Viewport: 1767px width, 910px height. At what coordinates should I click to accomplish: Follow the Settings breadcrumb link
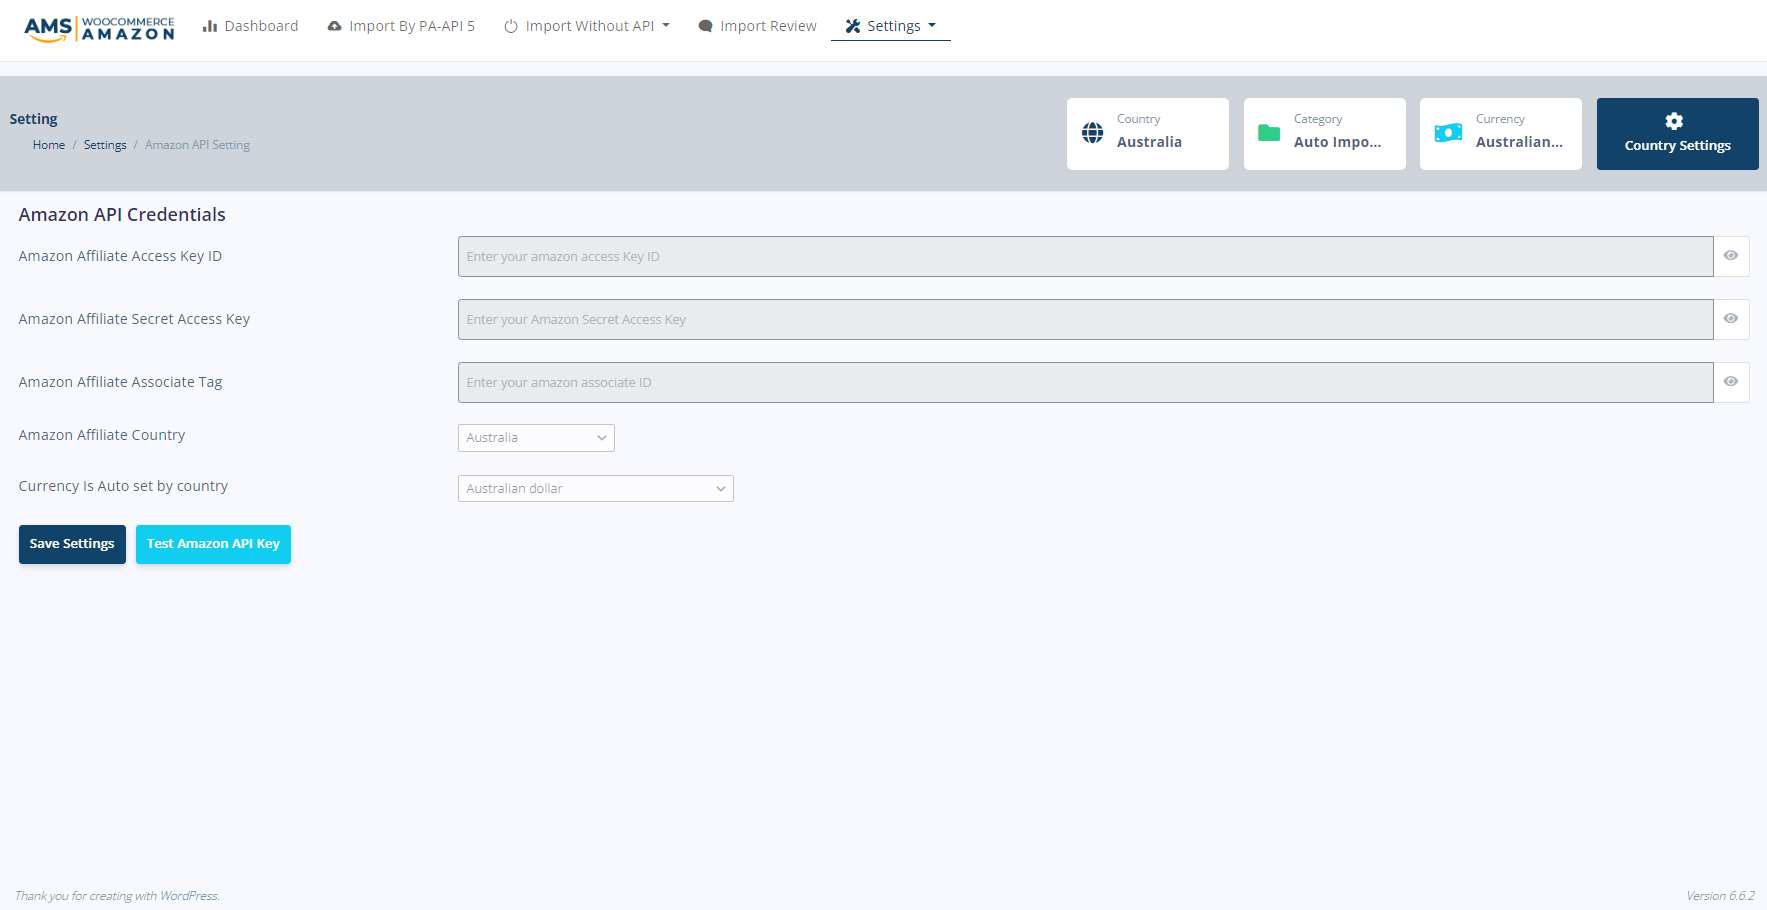(x=105, y=145)
